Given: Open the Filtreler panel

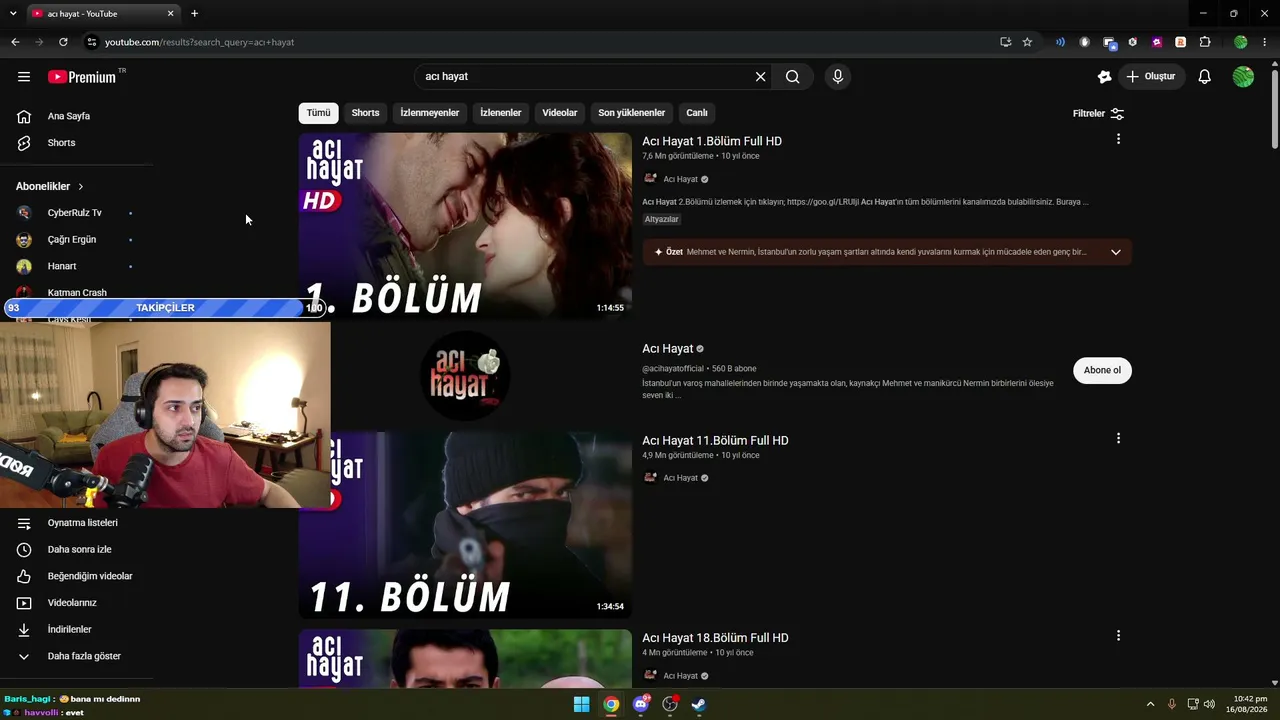Looking at the screenshot, I should tap(1099, 114).
